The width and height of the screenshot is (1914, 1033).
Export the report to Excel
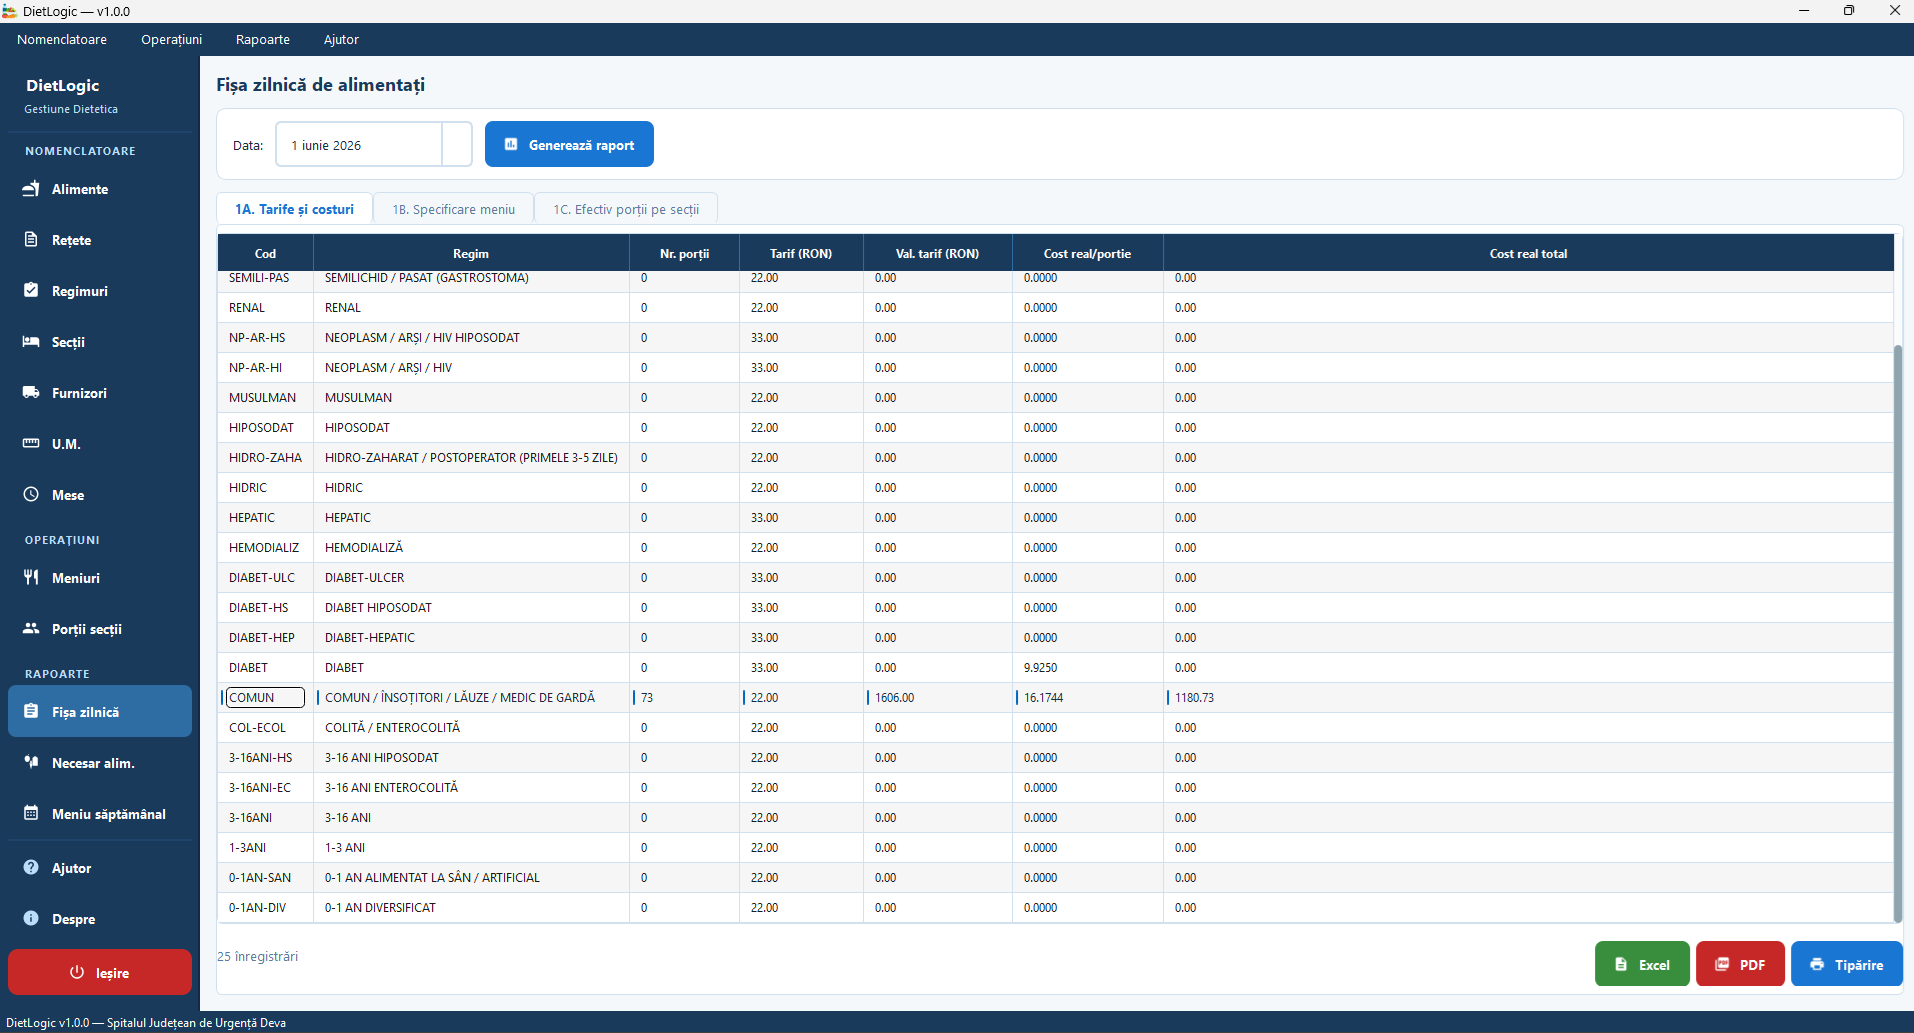1642,964
